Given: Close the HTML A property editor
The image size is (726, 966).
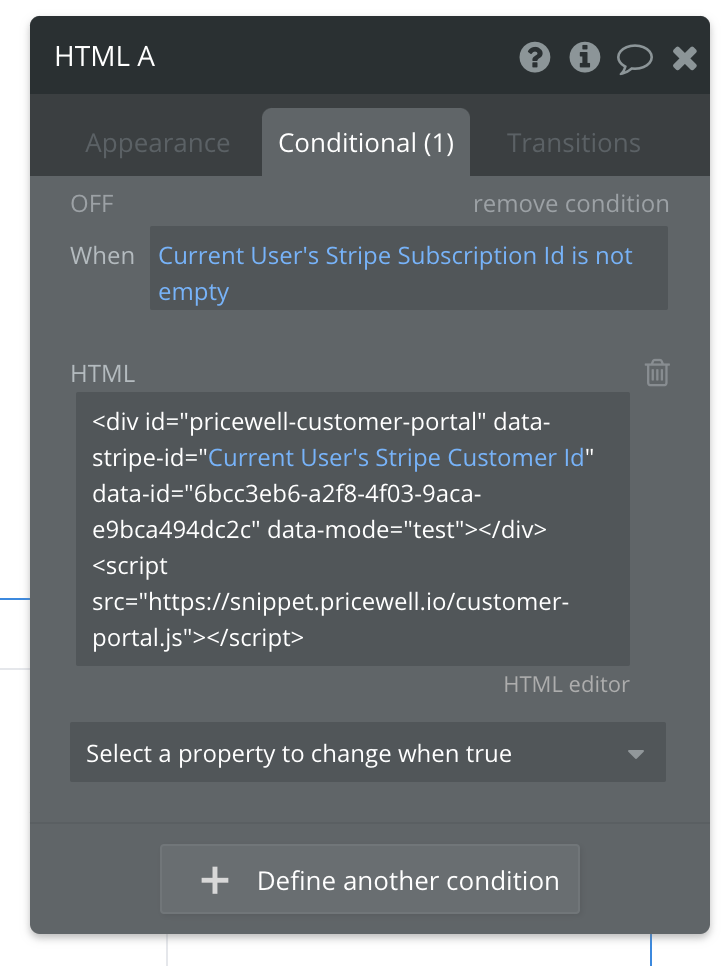Looking at the screenshot, I should [684, 58].
